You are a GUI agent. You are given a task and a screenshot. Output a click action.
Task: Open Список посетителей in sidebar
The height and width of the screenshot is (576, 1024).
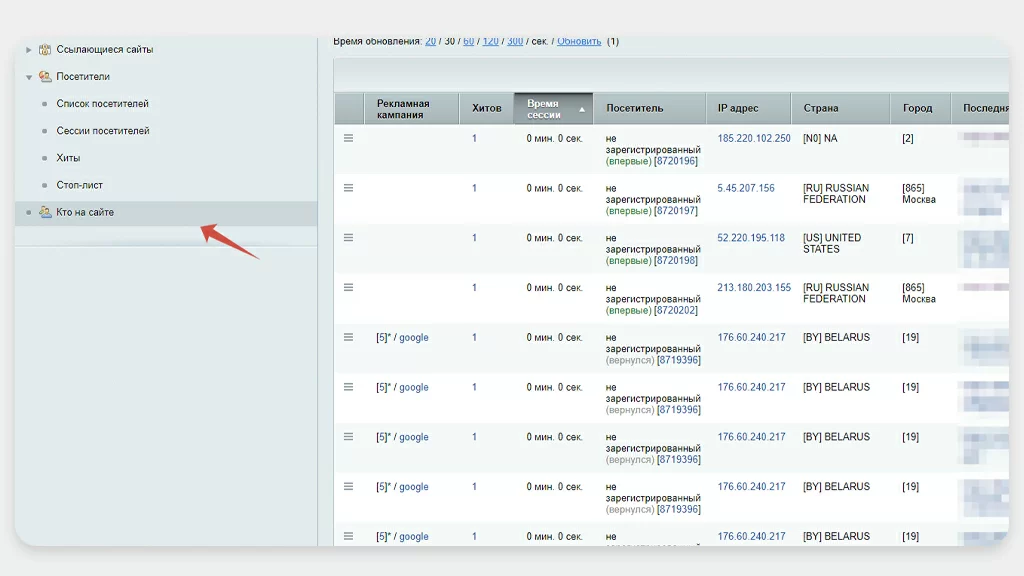click(102, 104)
